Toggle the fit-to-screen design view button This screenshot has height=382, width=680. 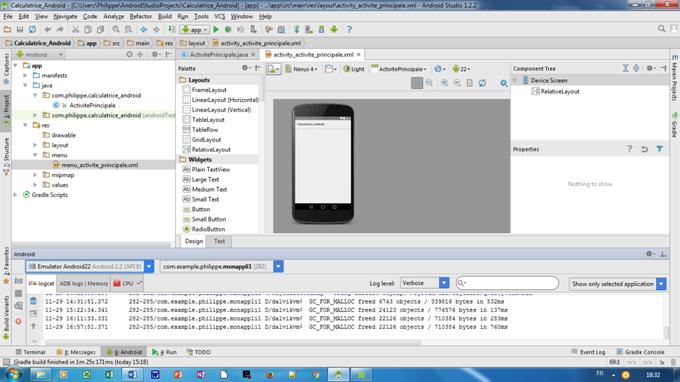tap(417, 83)
